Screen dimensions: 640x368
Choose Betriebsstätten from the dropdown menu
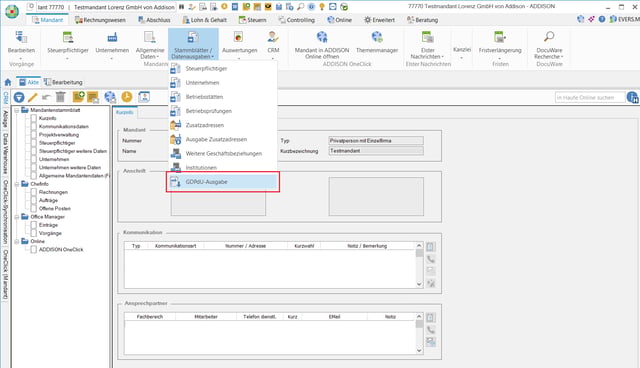click(223, 97)
